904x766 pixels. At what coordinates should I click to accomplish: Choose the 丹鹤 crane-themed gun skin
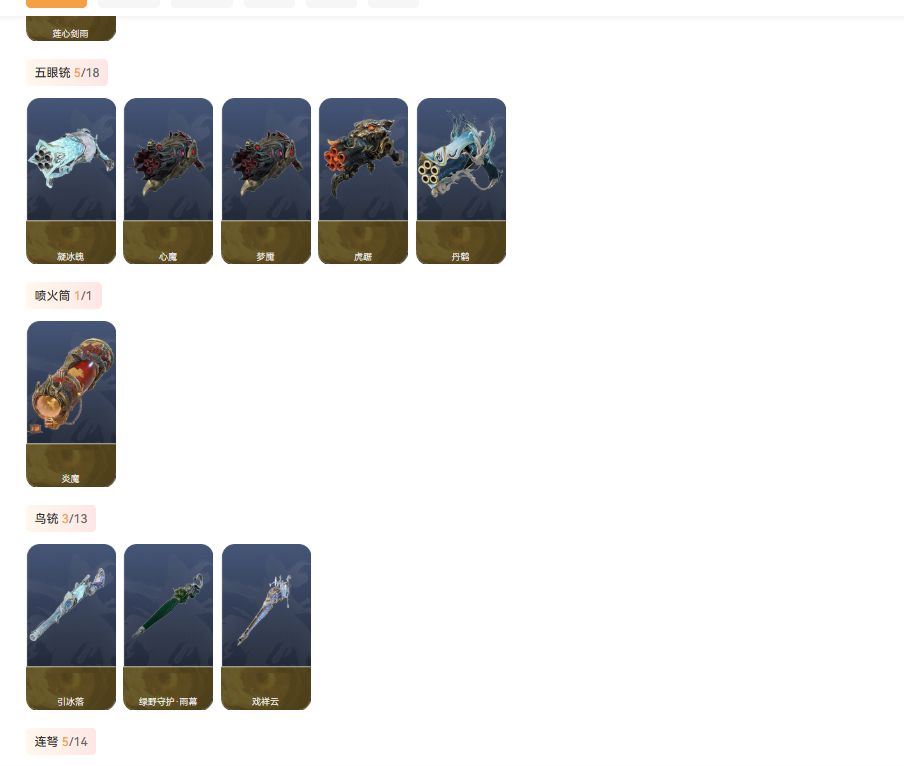click(461, 181)
